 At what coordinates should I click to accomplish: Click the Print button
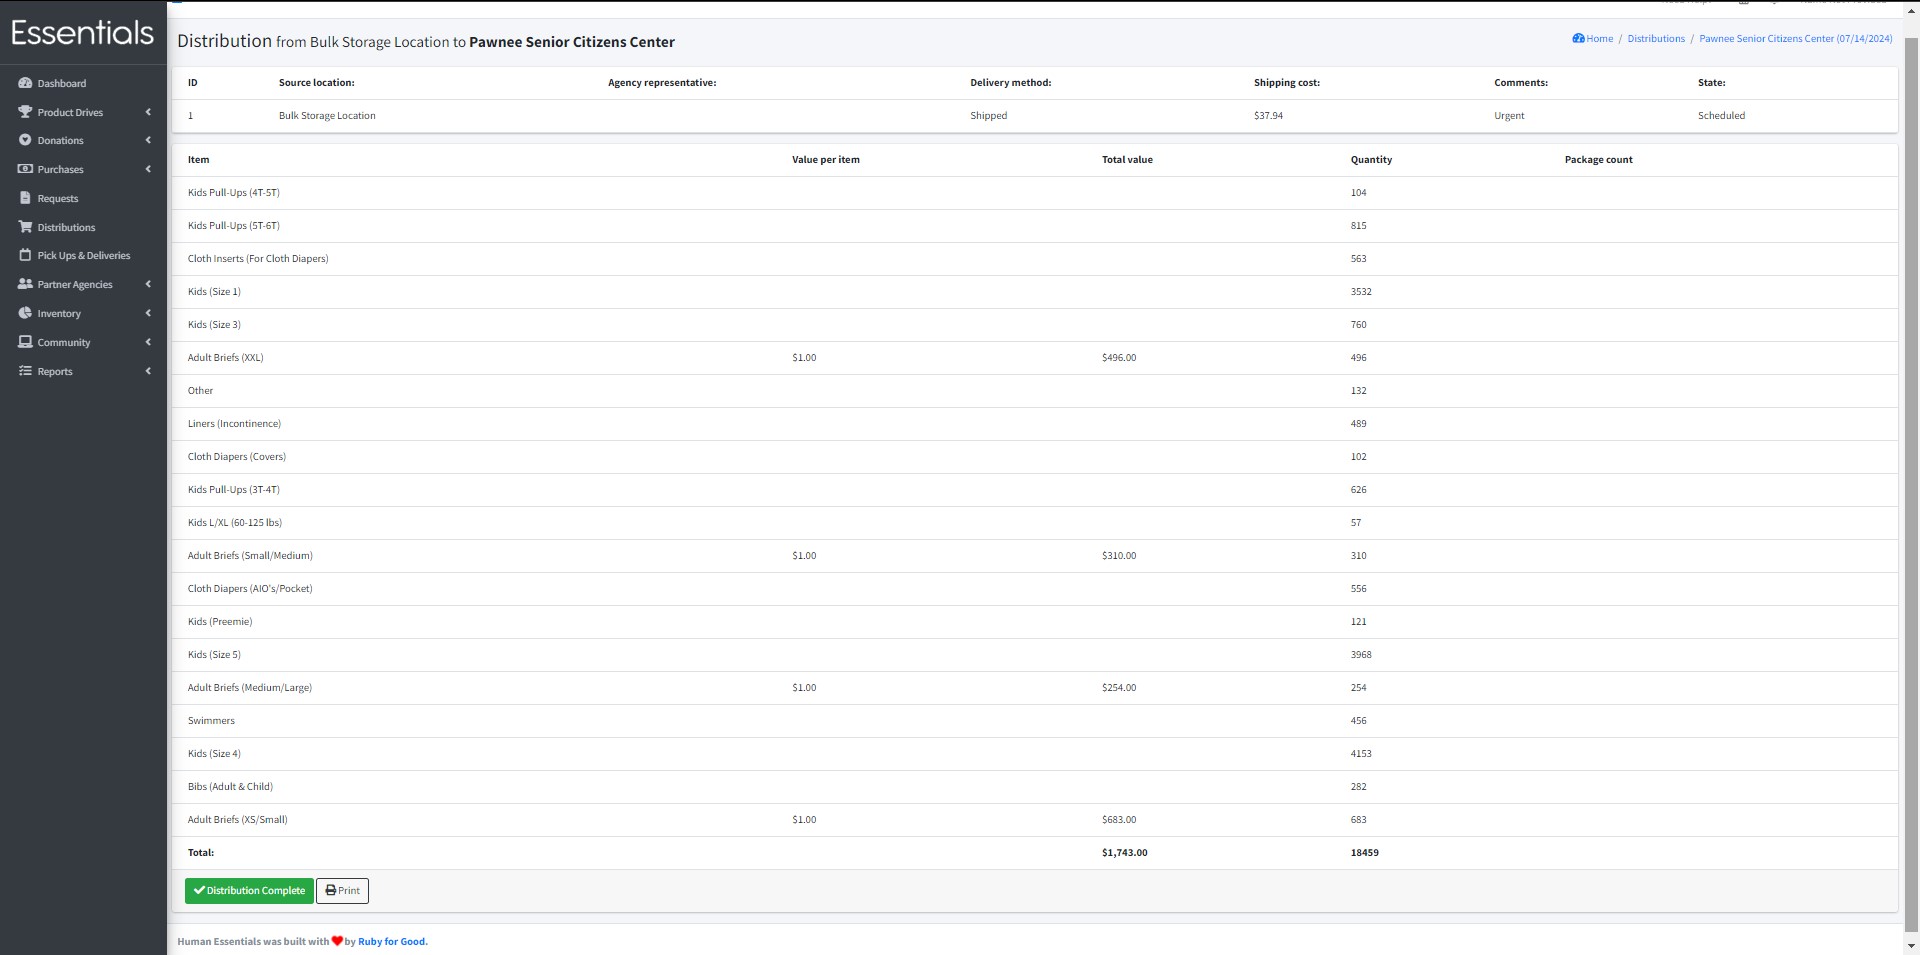342,890
